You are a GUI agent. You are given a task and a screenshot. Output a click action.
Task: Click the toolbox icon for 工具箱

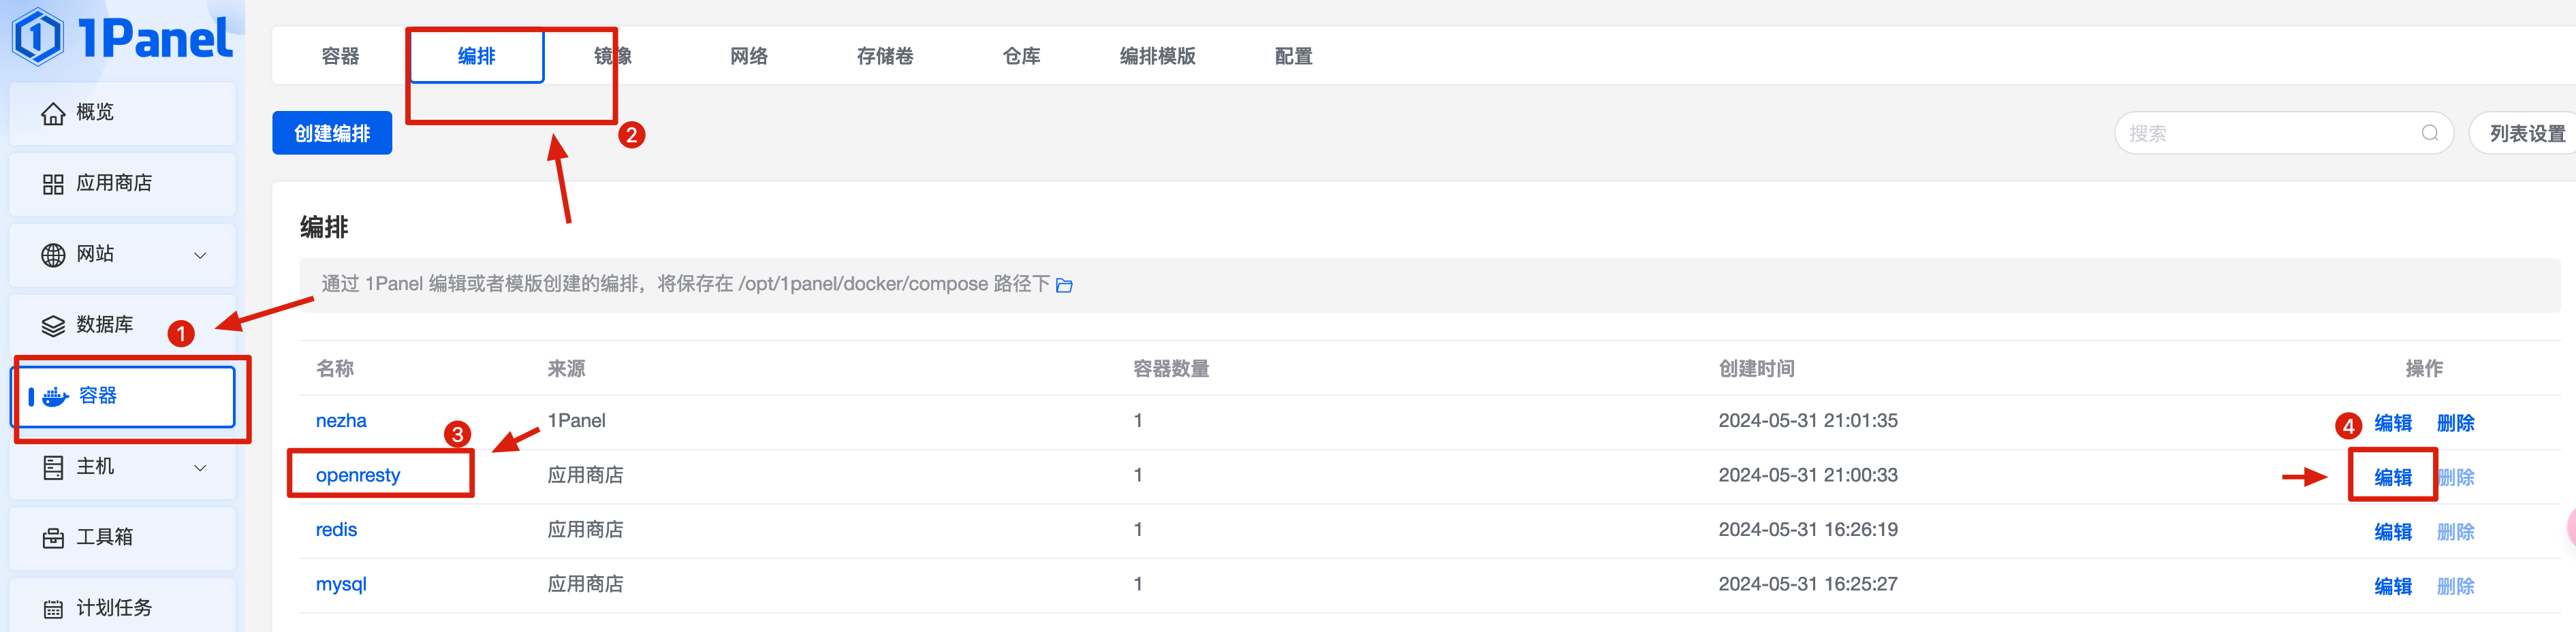[x=53, y=538]
